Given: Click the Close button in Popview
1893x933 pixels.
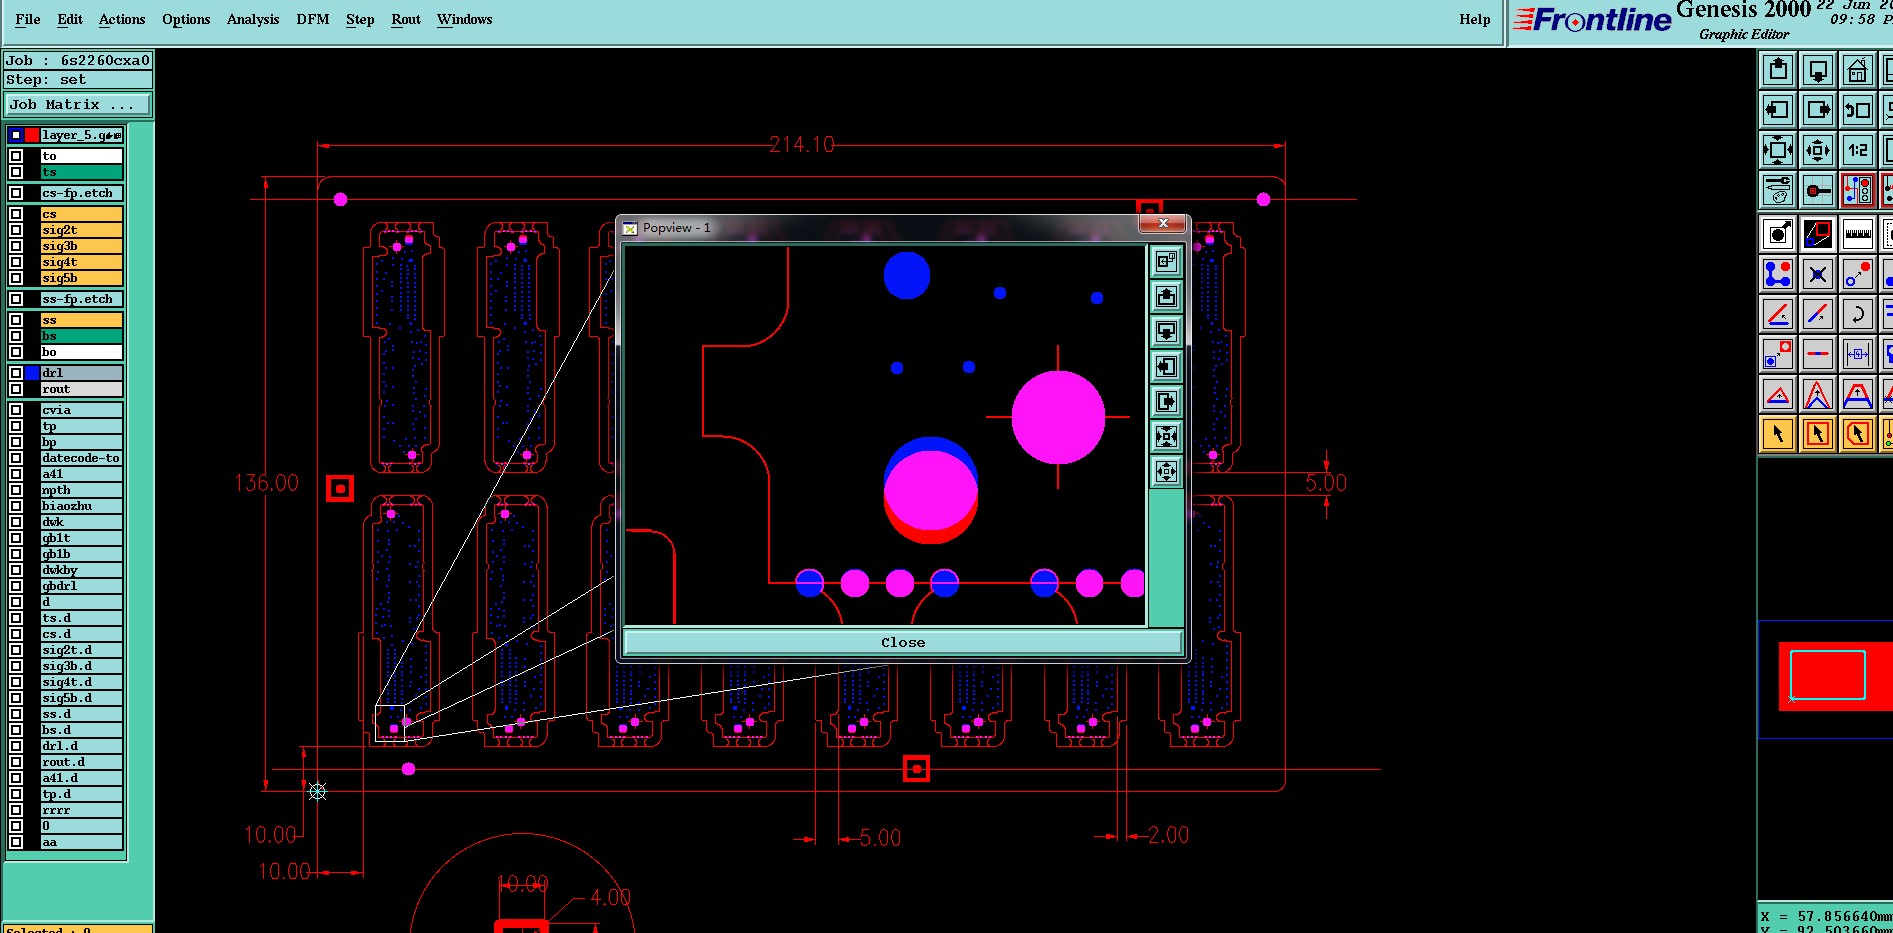Looking at the screenshot, I should [x=903, y=642].
